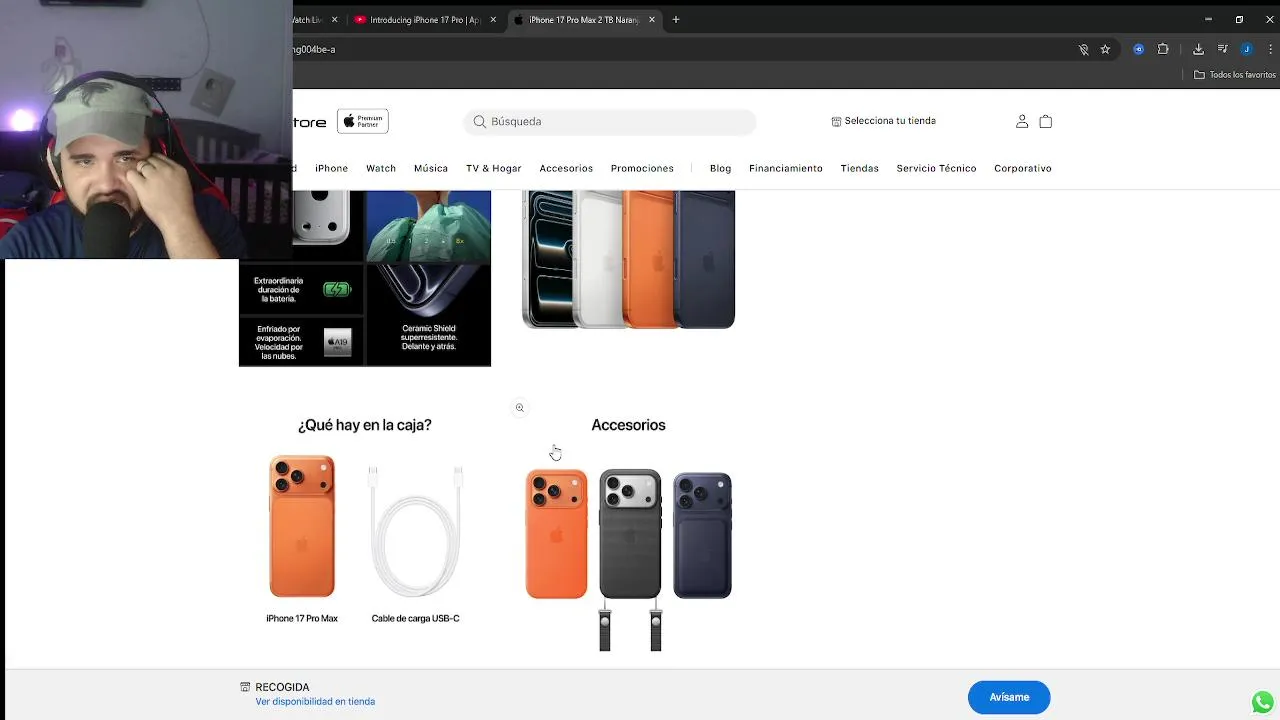
Task: Open the Música menu item
Action: (x=431, y=168)
